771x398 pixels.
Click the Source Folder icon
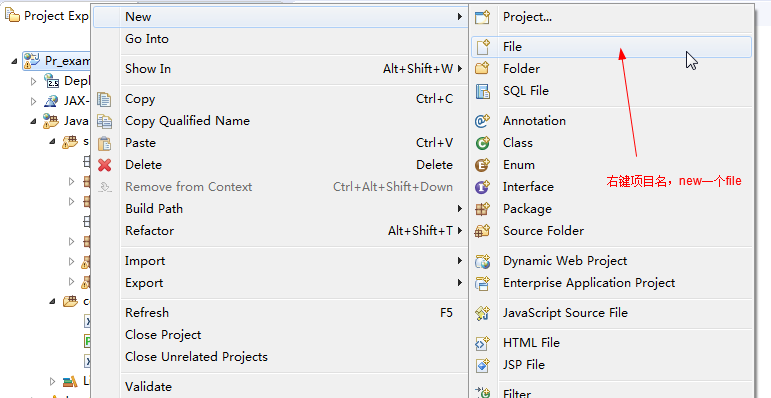point(482,231)
